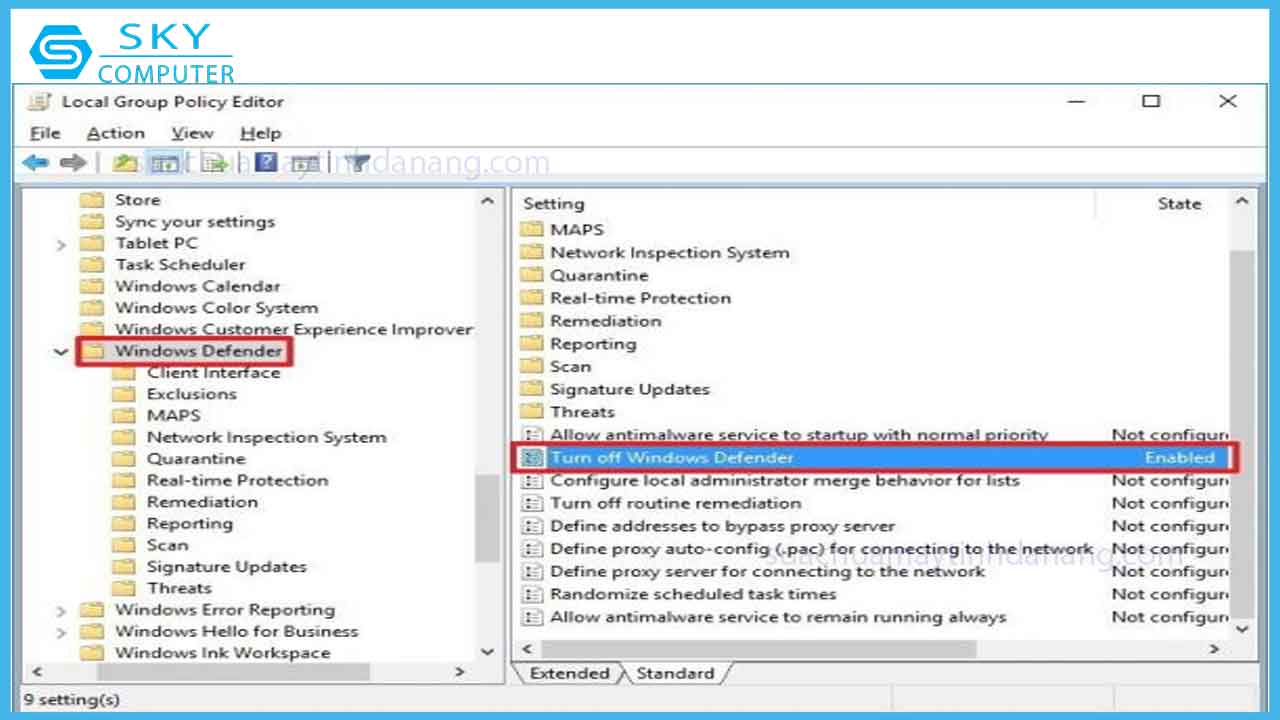Viewport: 1280px width, 720px height.
Task: Select Network Inspection System in the tree
Action: coord(266,437)
